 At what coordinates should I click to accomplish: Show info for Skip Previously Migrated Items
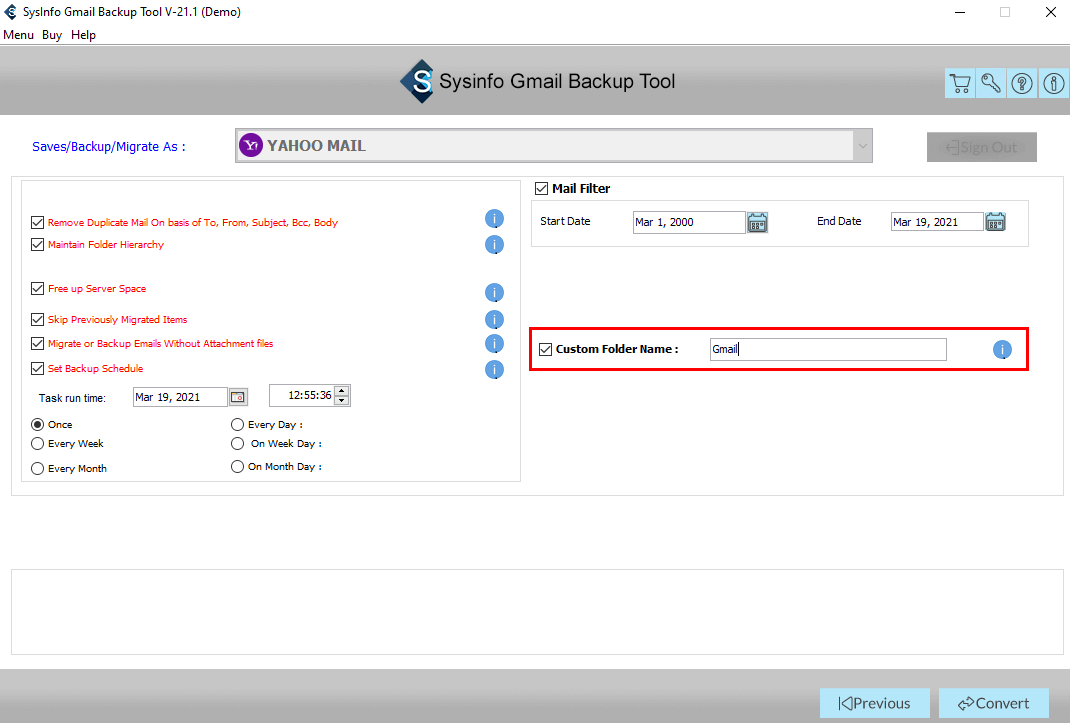(x=494, y=320)
